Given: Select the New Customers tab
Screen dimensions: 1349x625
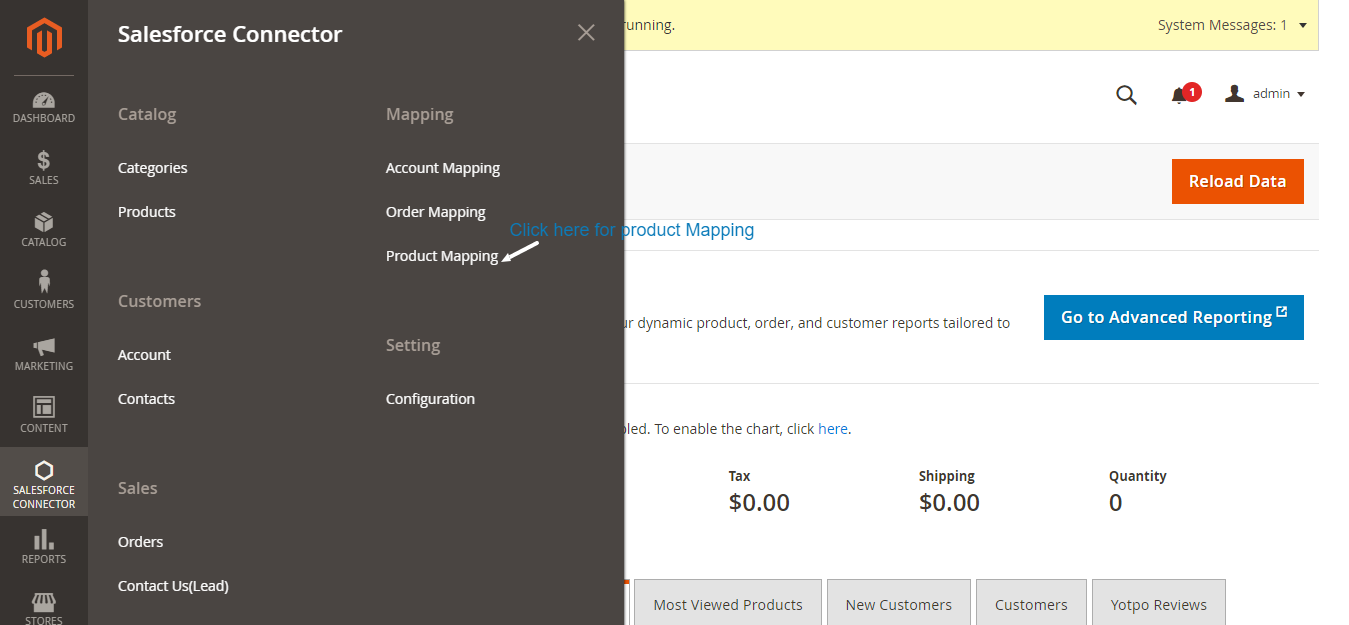Looking at the screenshot, I should pos(898,604).
